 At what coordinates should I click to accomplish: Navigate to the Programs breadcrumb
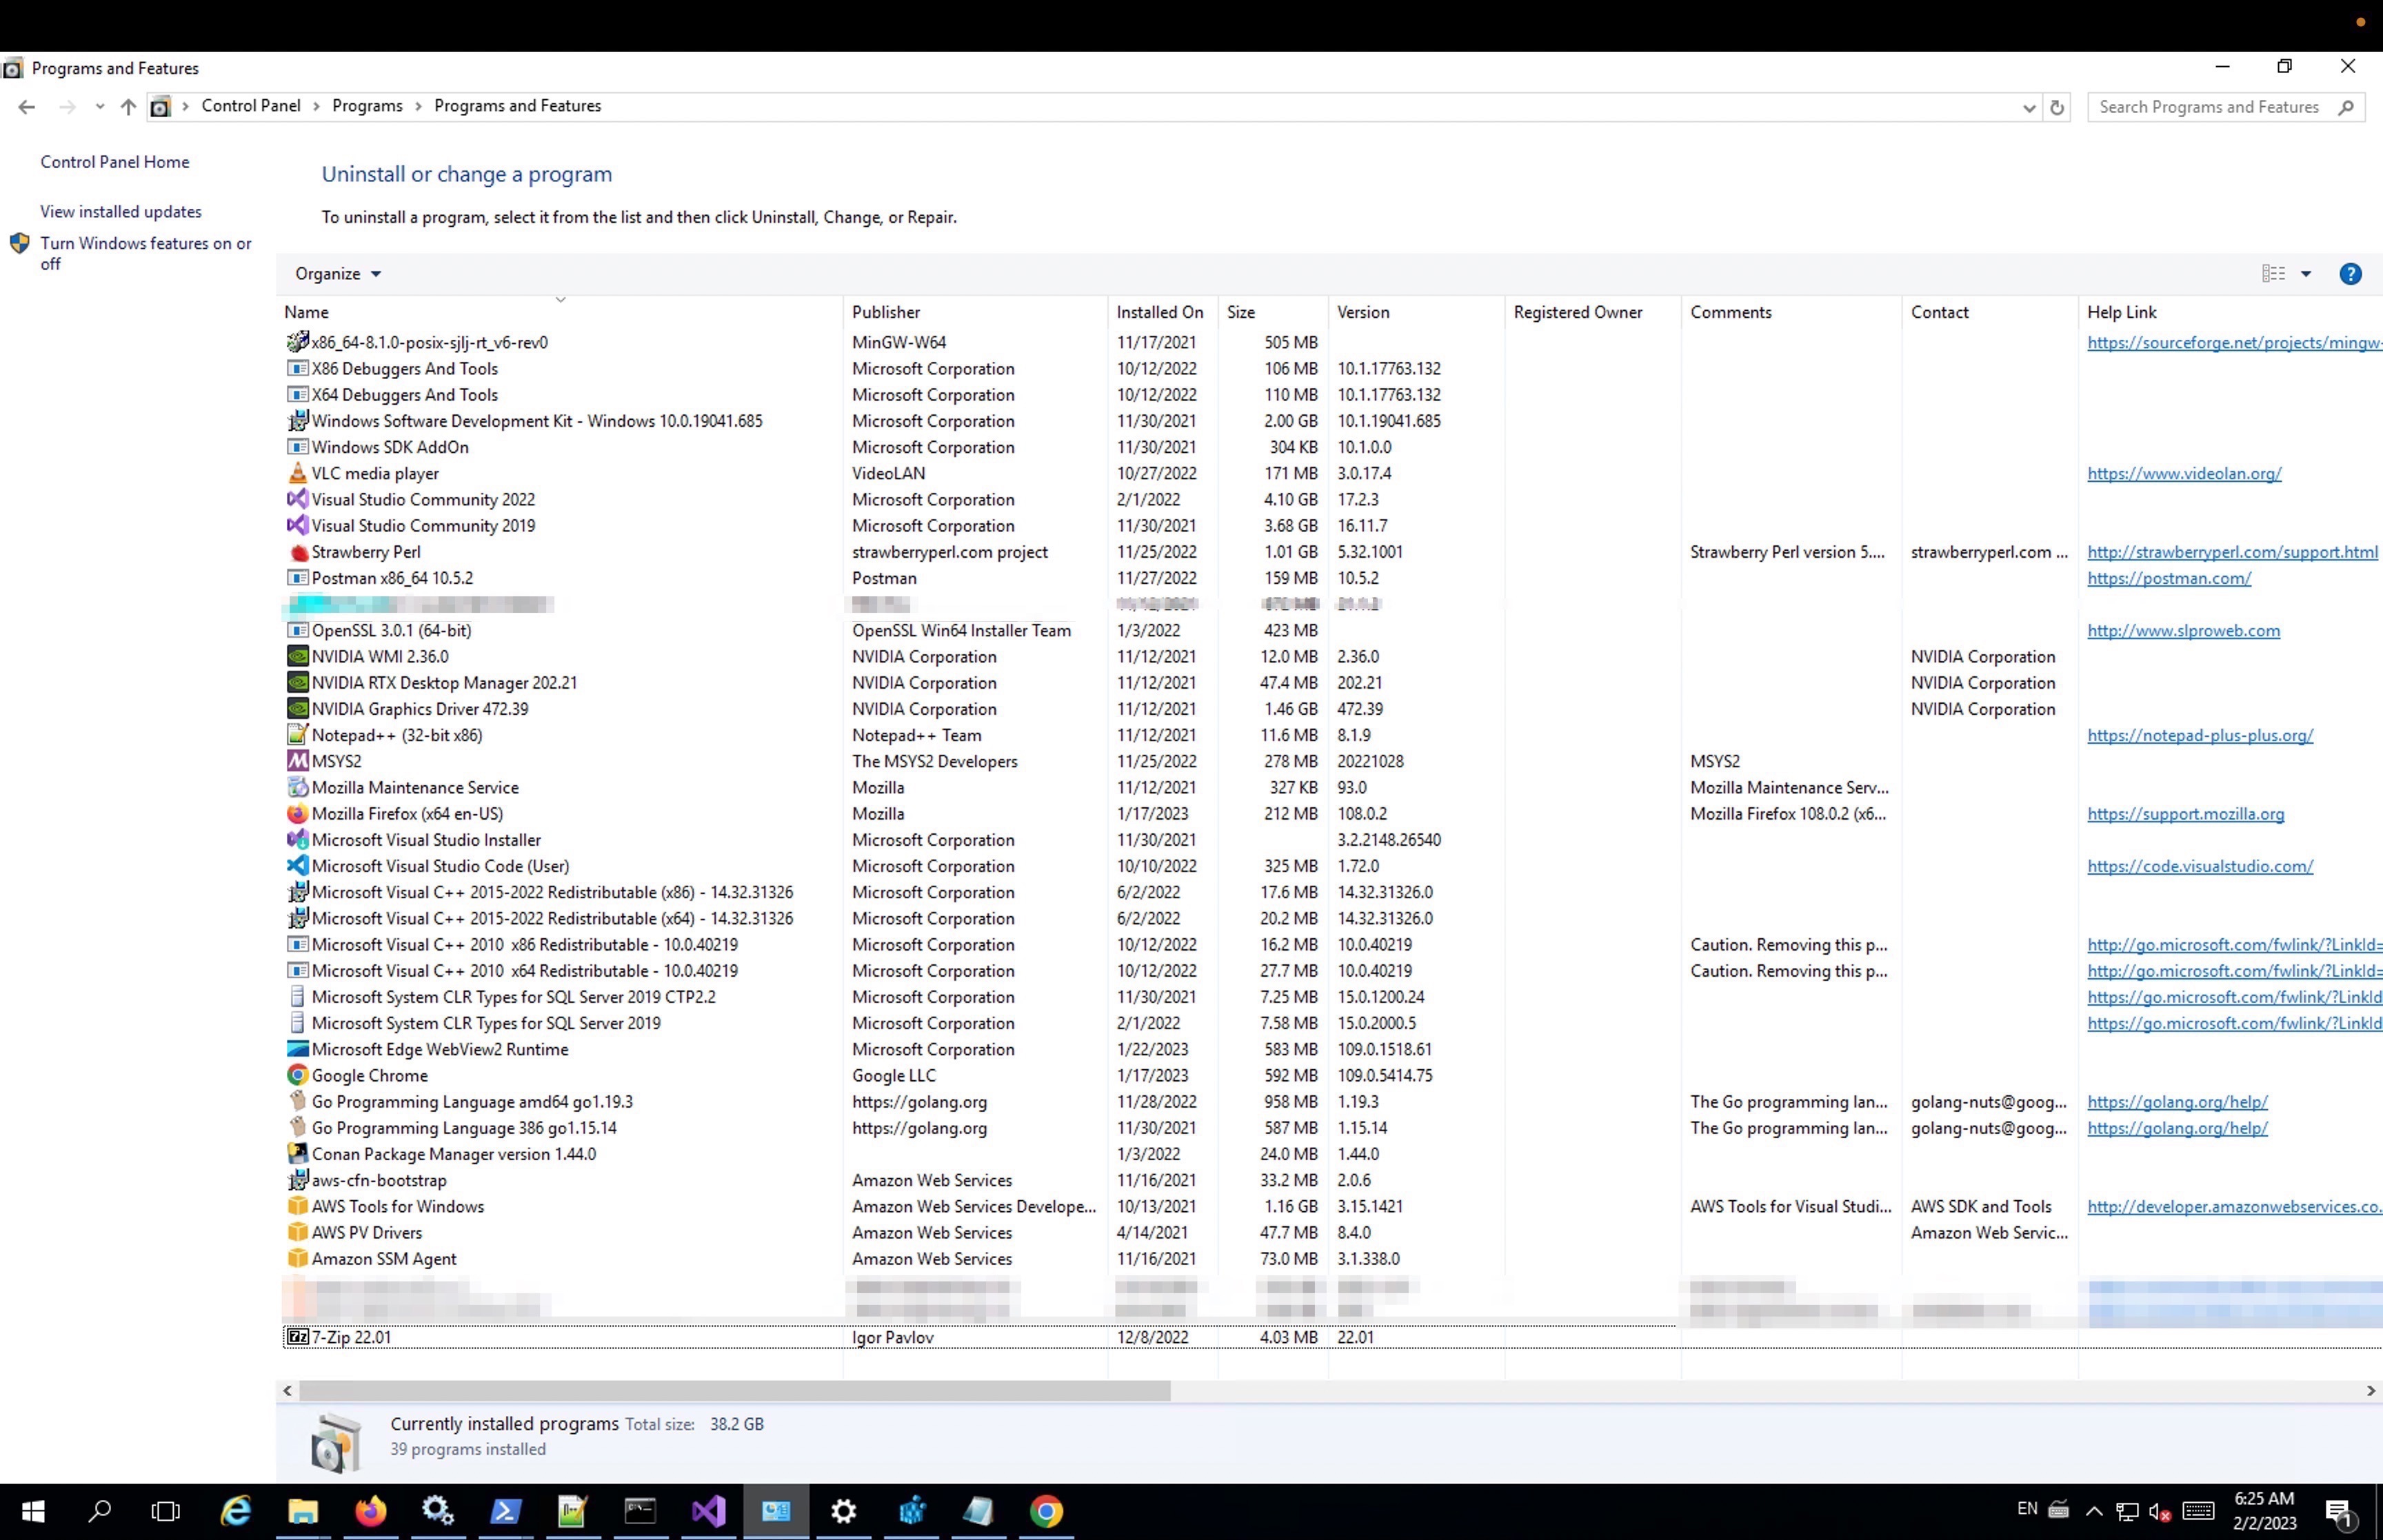367,106
